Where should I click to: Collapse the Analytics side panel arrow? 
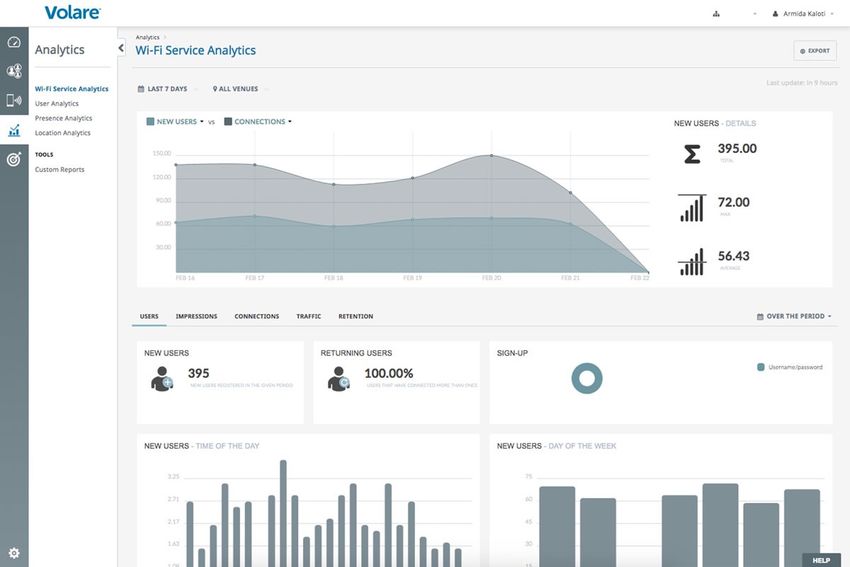point(121,48)
